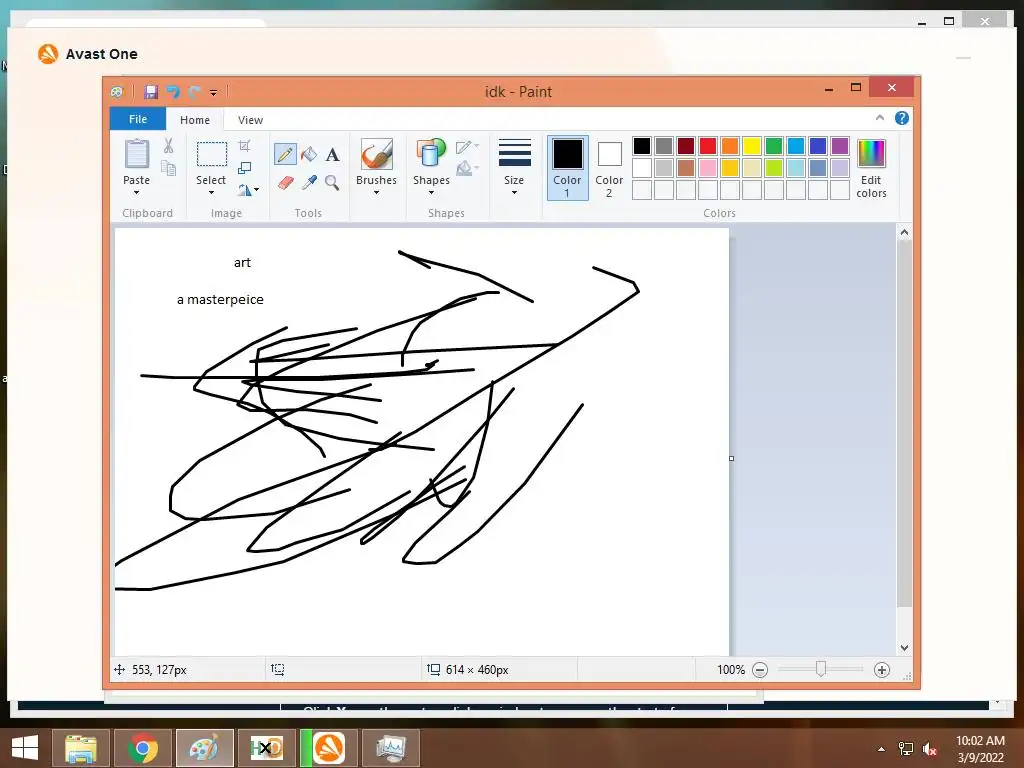This screenshot has height=768, width=1024.
Task: Pick the purple color swatch
Action: click(840, 146)
